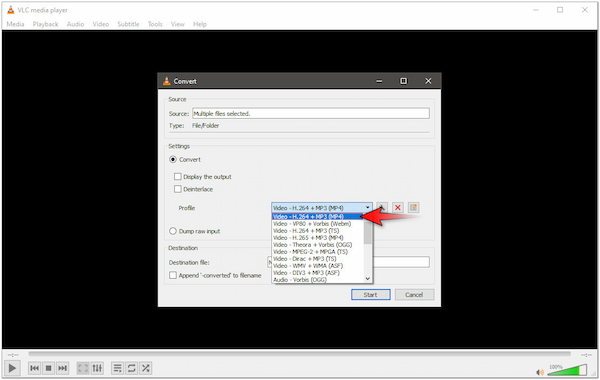The image size is (600, 380).
Task: Choose Video - Dirac + MP3 (TS)
Action: click(318, 259)
